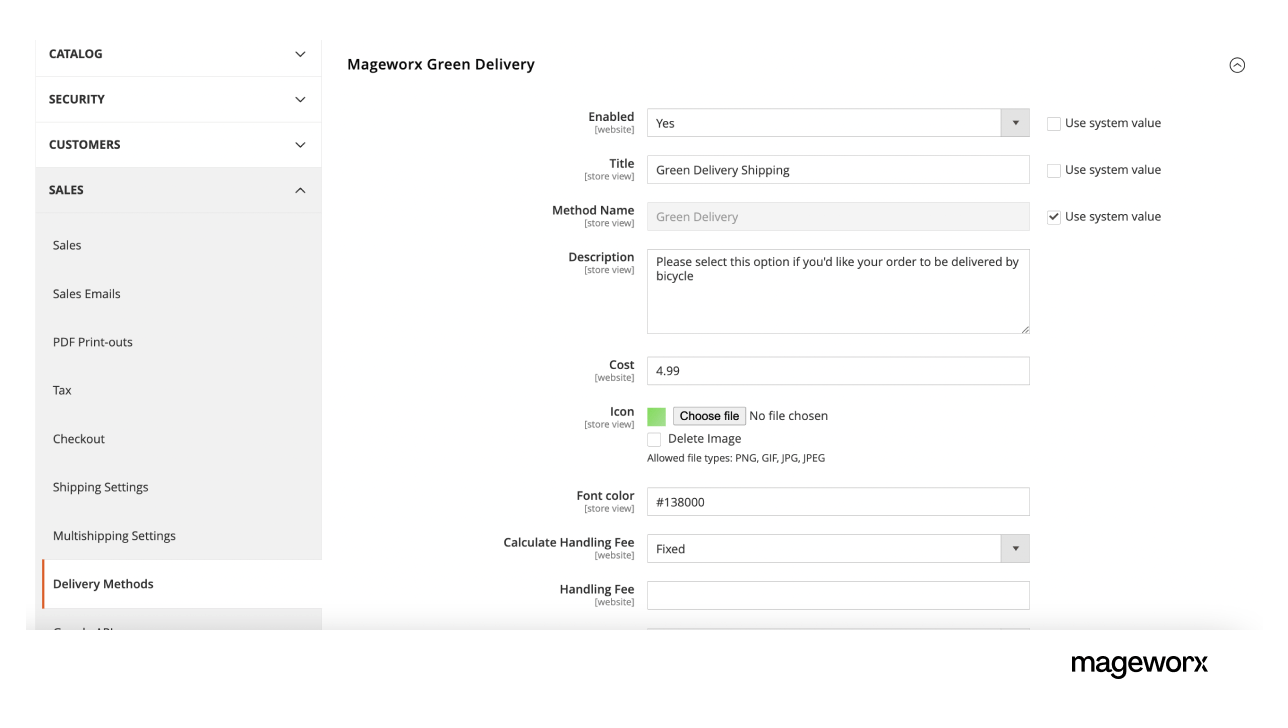Open the Enabled dropdown
Viewport: 1288px width, 728px height.
coord(1015,122)
